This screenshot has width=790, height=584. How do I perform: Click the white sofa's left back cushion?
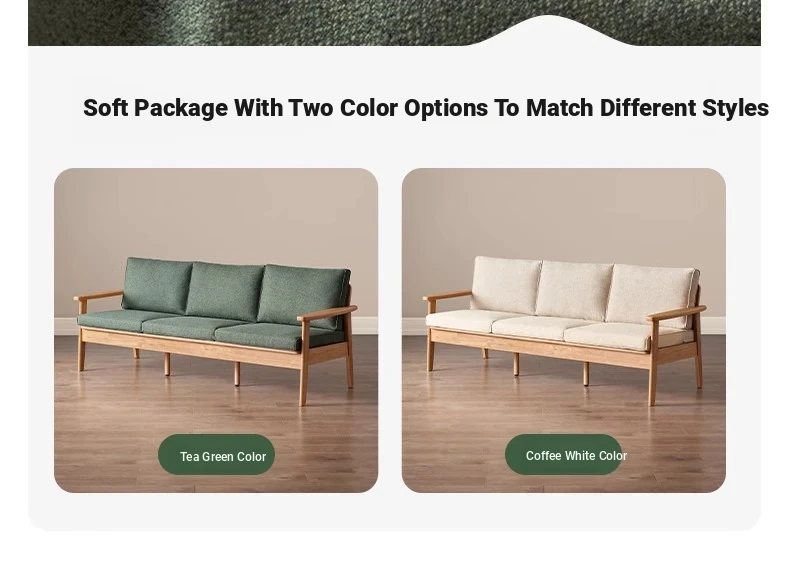point(505,284)
